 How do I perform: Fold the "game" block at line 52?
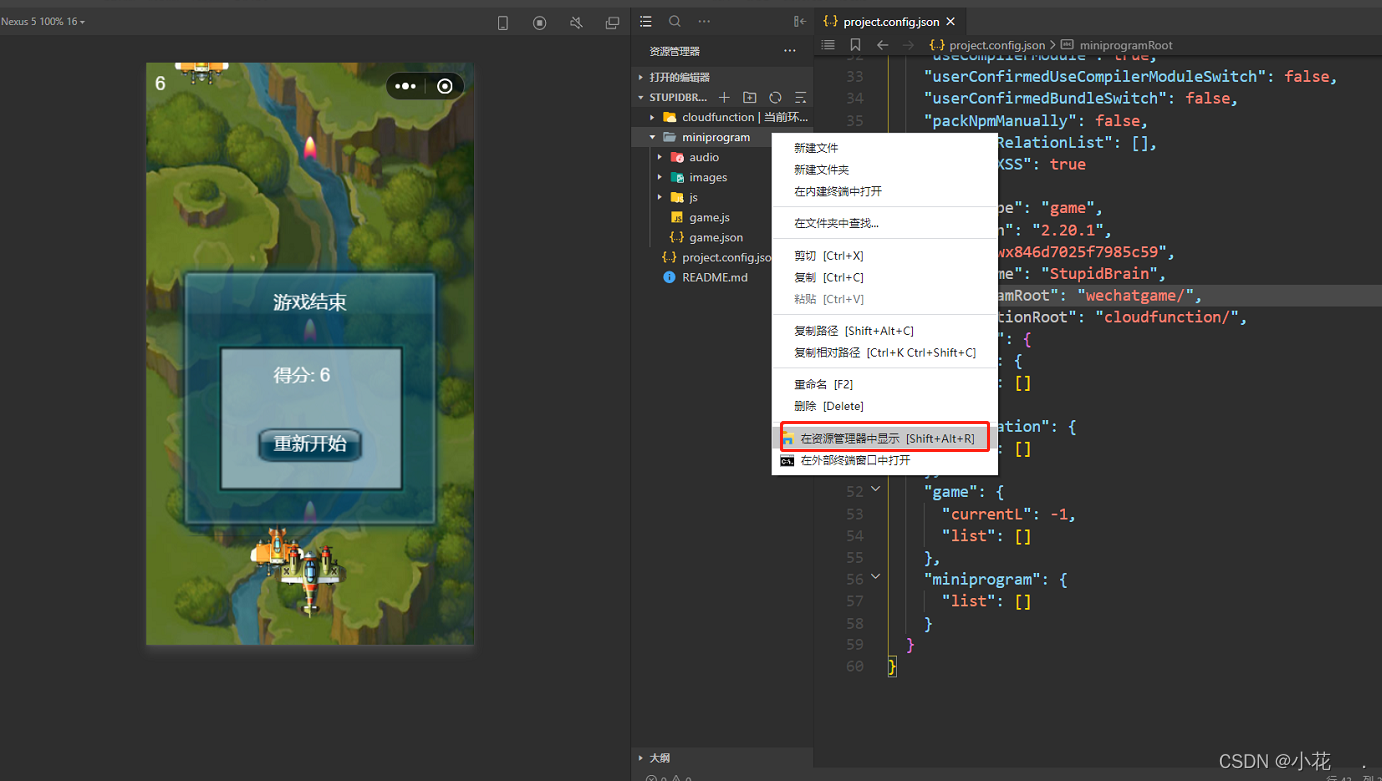876,490
